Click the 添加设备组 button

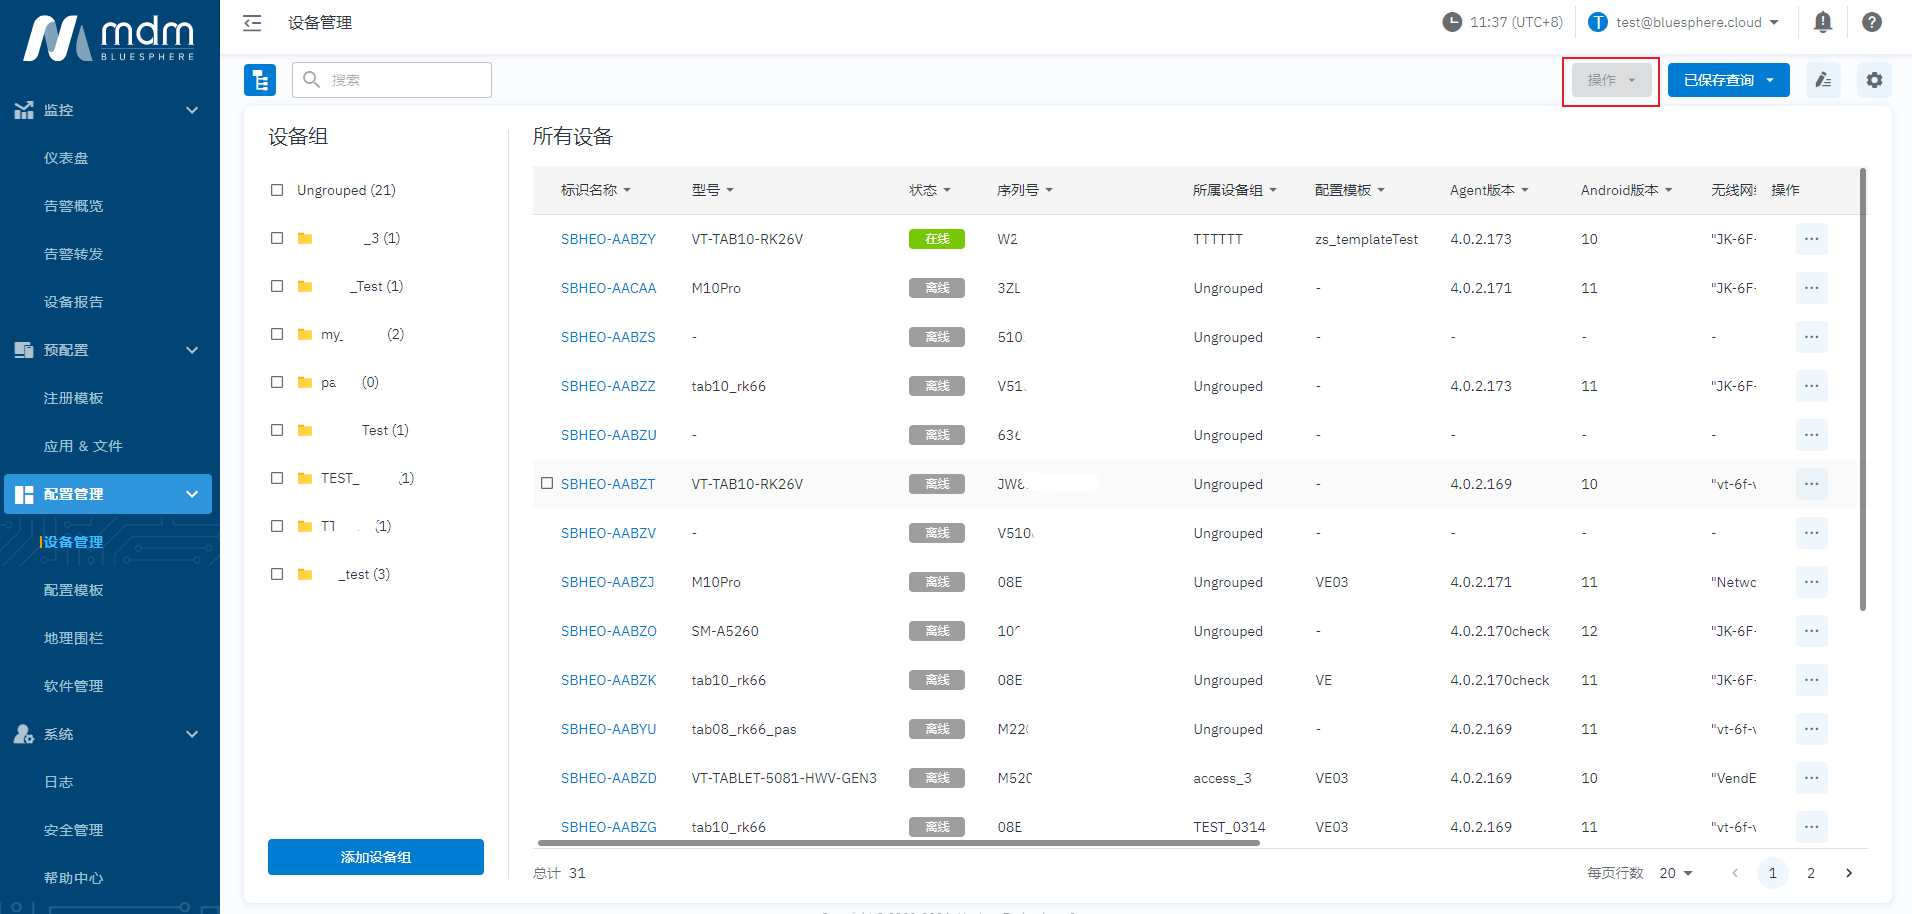(375, 857)
